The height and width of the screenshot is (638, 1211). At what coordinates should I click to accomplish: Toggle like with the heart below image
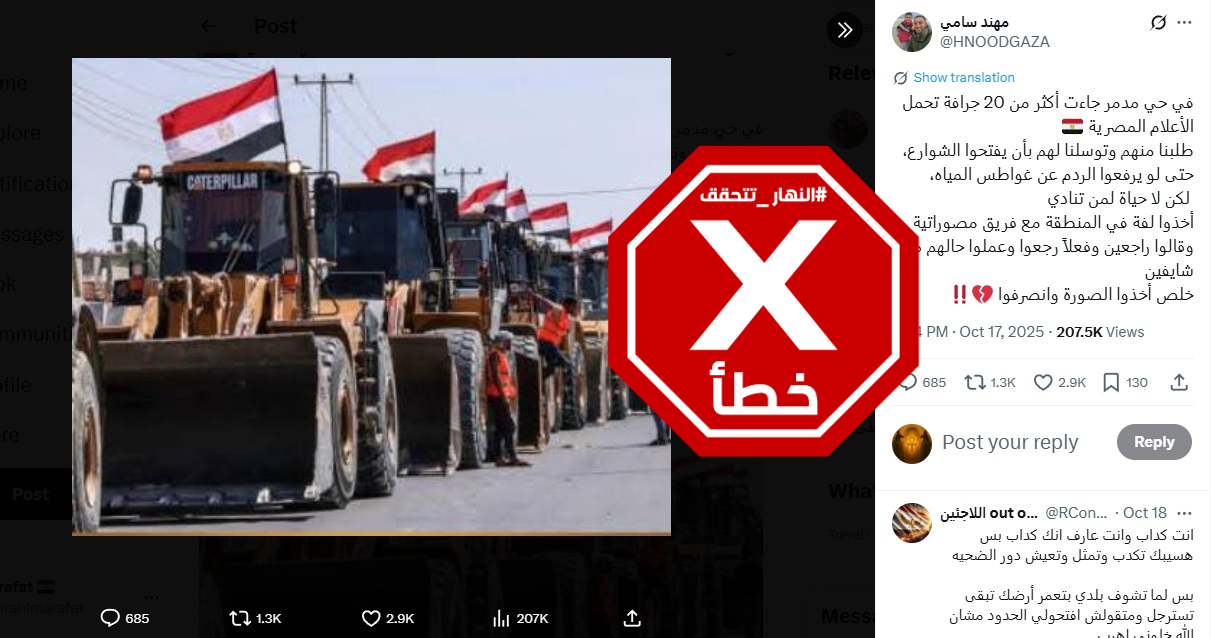coord(387,618)
